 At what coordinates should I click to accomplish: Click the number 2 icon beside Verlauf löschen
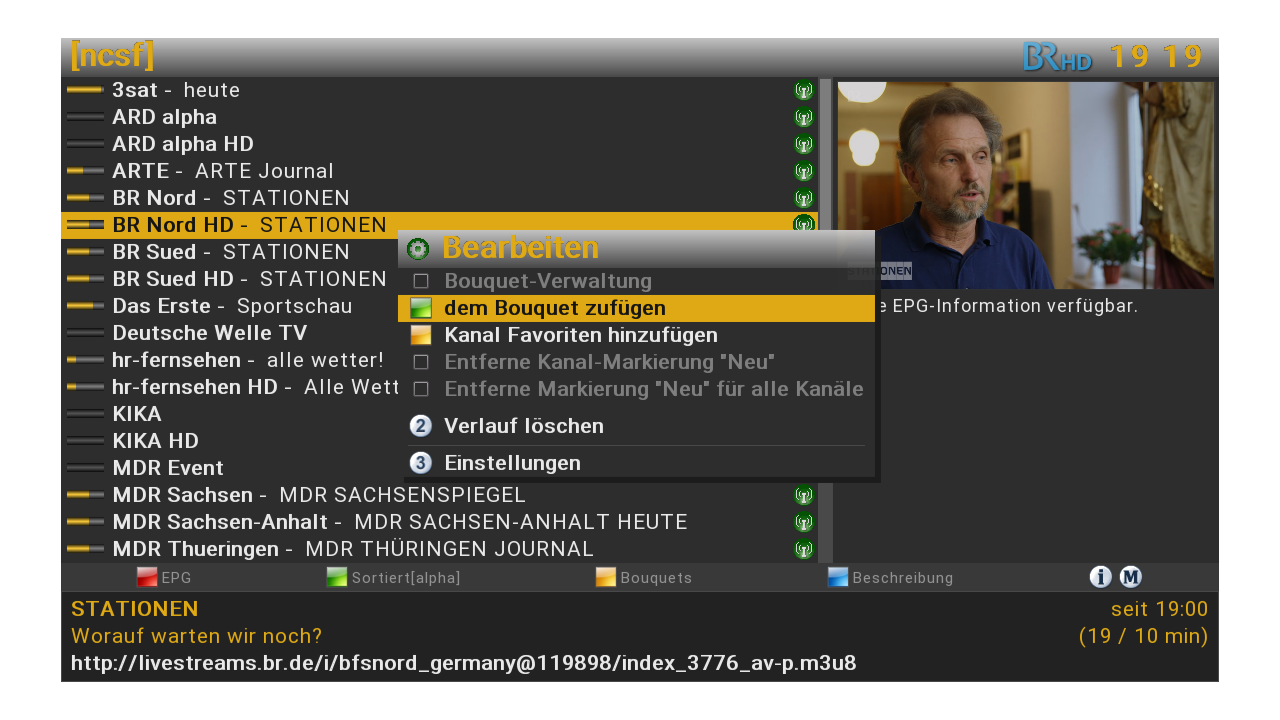pyautogui.click(x=421, y=426)
